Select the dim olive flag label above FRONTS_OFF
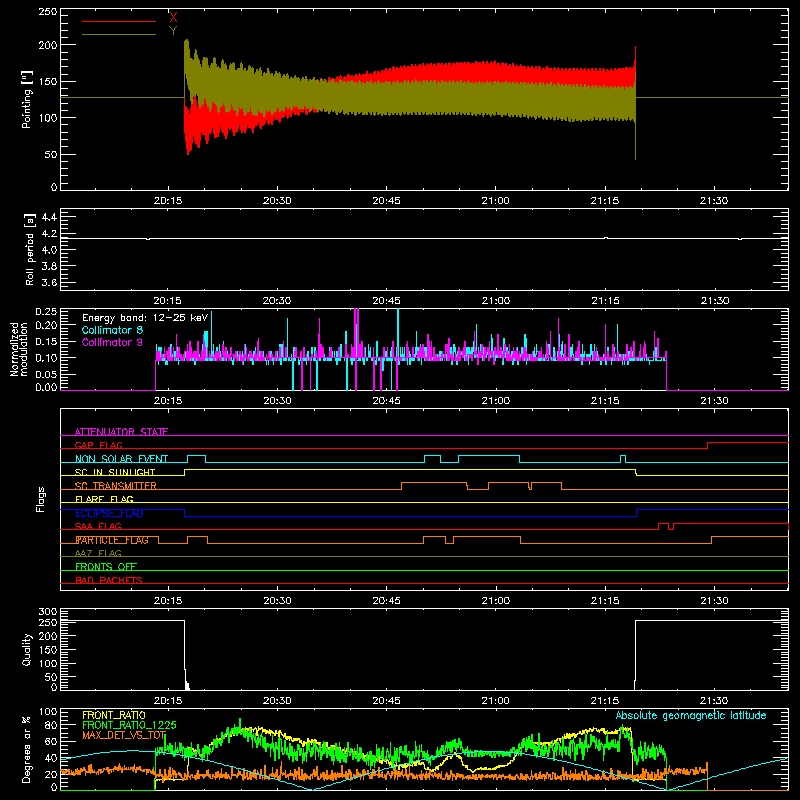 coord(98,553)
